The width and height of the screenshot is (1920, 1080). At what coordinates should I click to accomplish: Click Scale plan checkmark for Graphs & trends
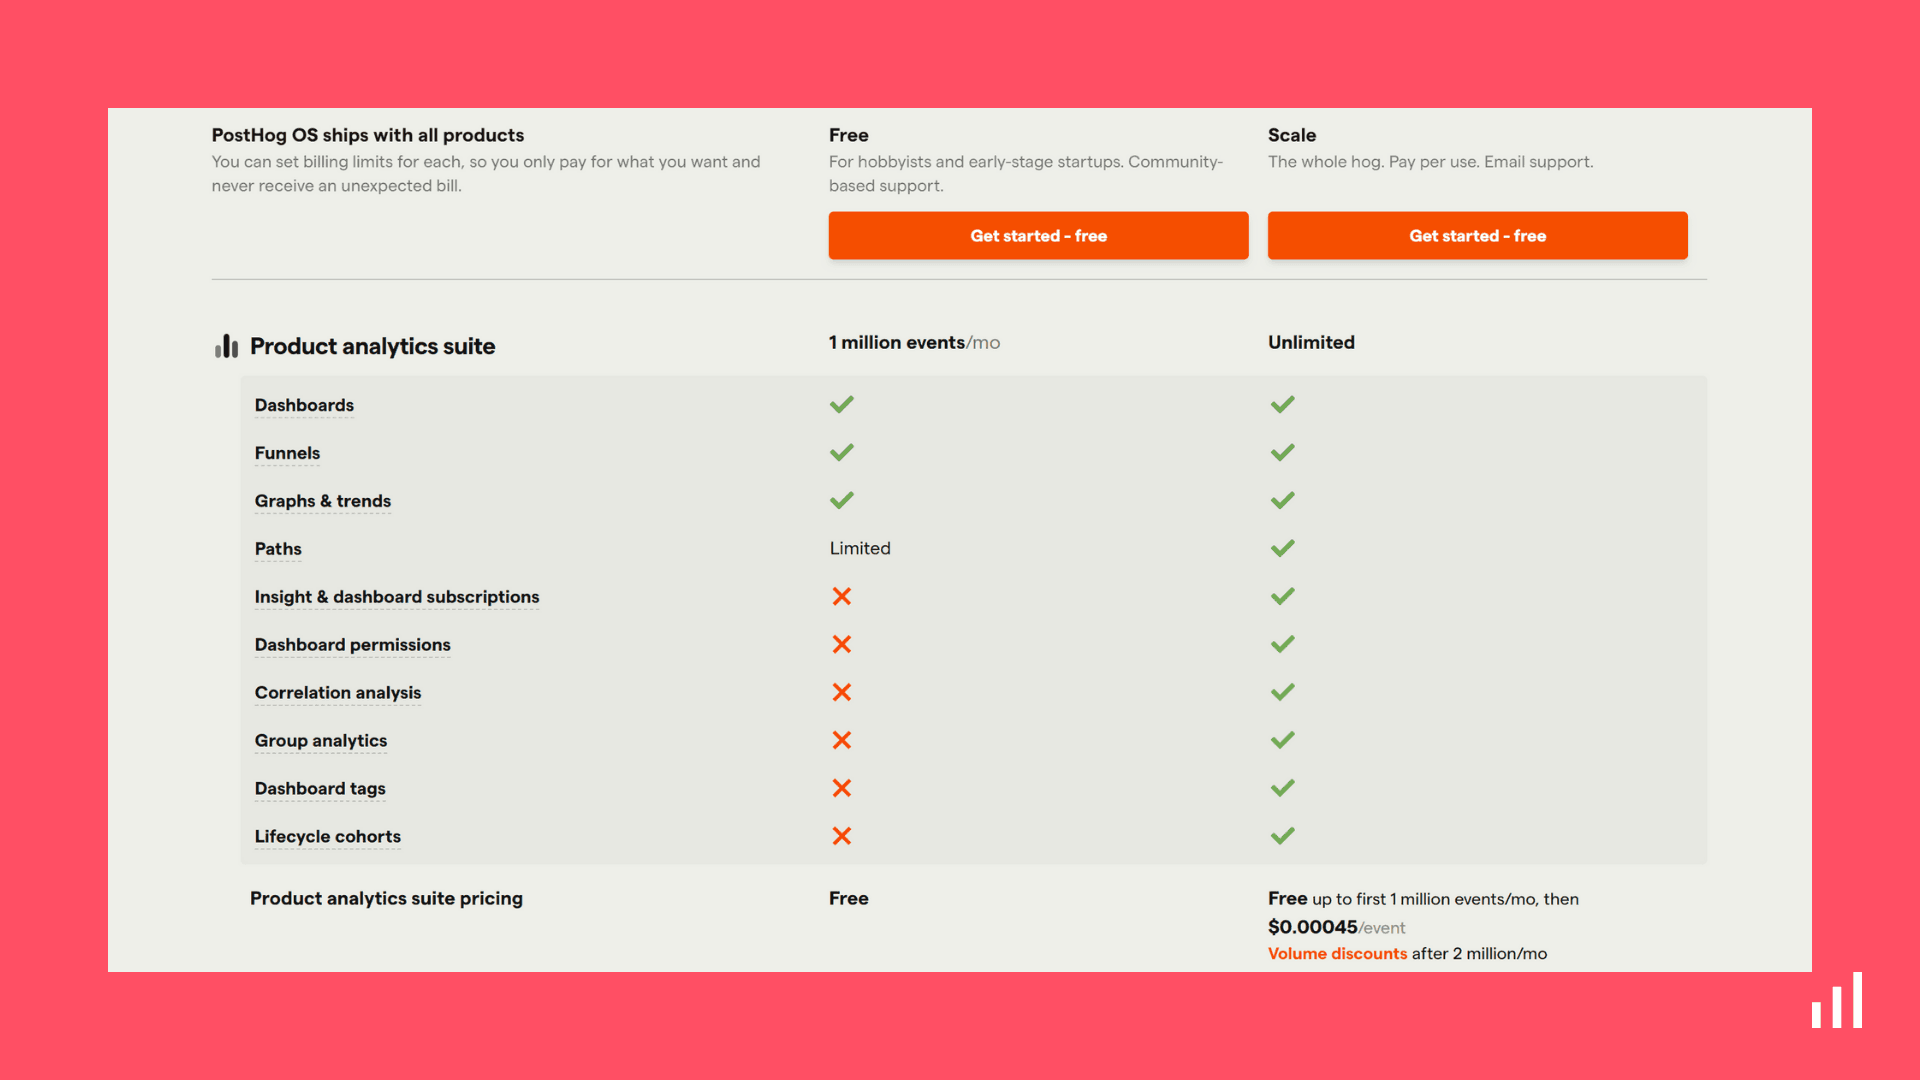tap(1283, 500)
